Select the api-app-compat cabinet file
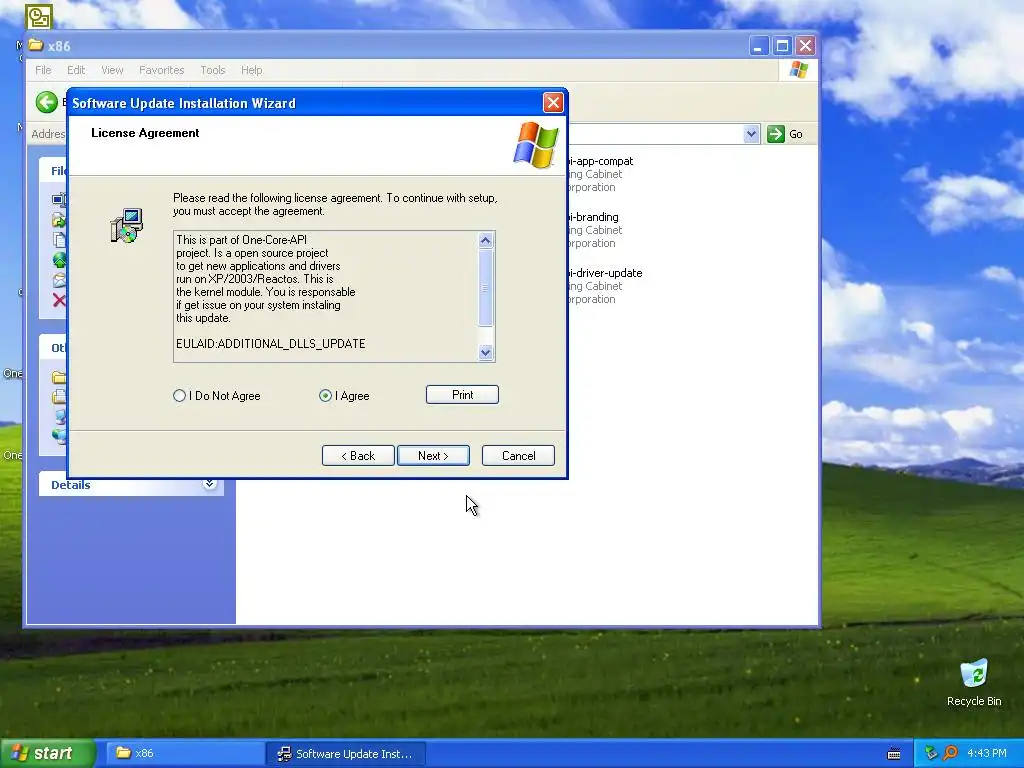The width and height of the screenshot is (1024, 768). coord(601,174)
